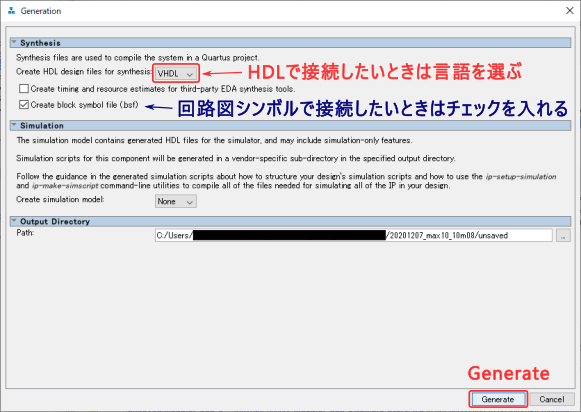Enable timing and resource estimates checkbox
The width and height of the screenshot is (581, 412).
24,89
